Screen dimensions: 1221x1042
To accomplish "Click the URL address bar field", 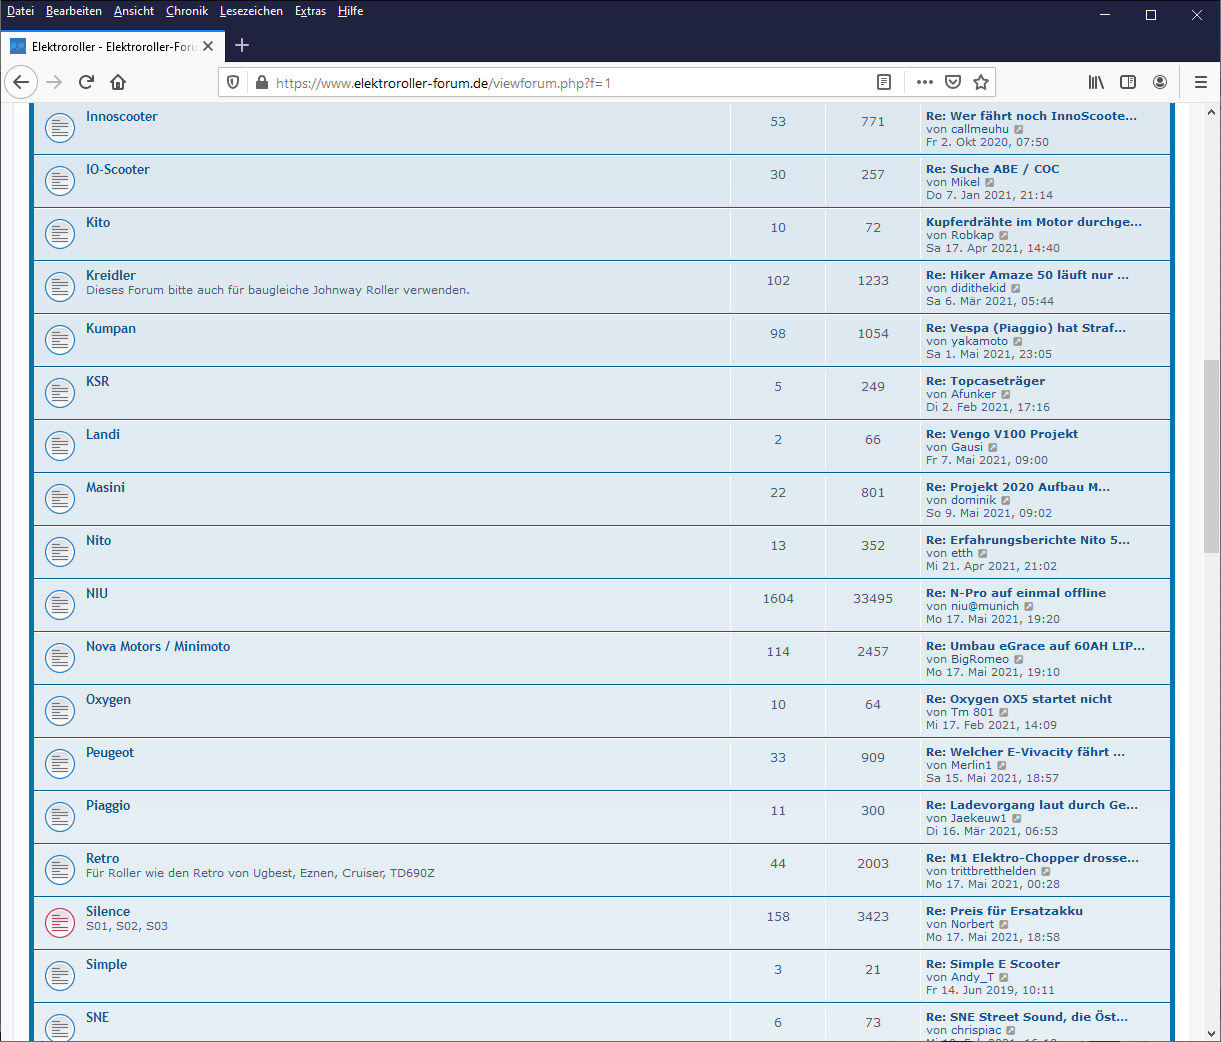I will [x=560, y=83].
